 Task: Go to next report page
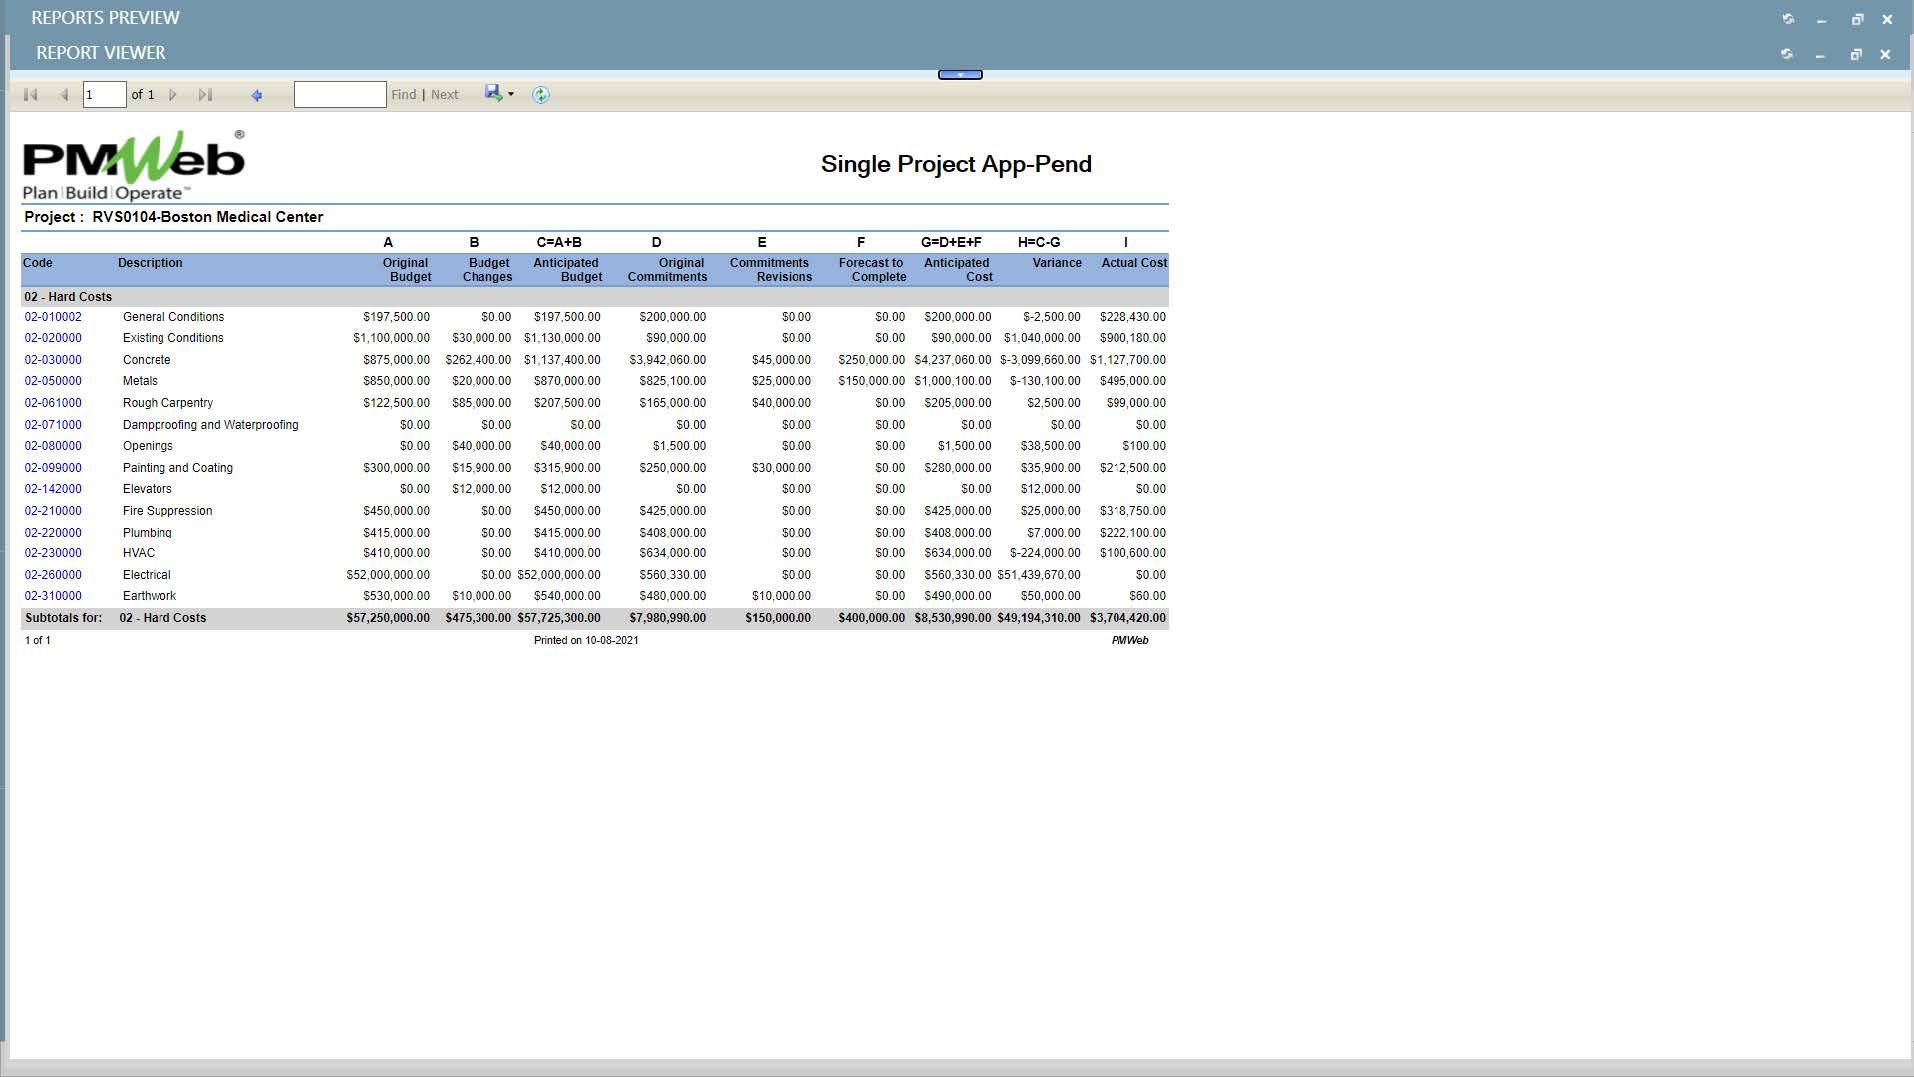(173, 95)
